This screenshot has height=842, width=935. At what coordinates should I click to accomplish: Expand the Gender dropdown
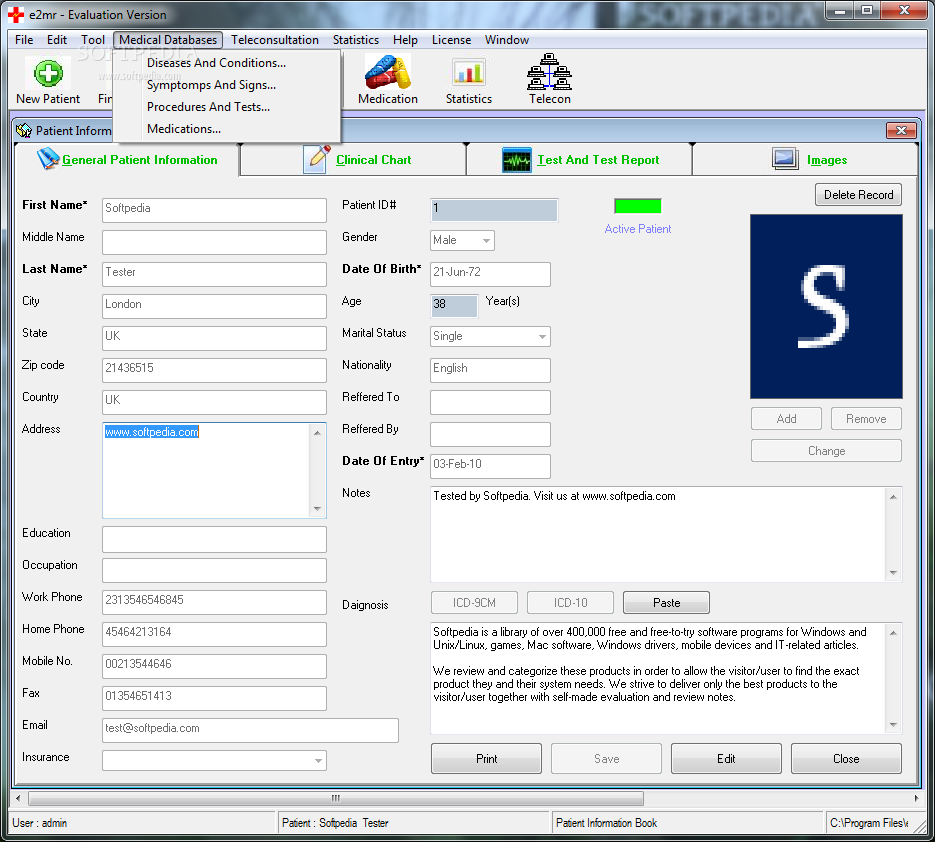click(486, 240)
